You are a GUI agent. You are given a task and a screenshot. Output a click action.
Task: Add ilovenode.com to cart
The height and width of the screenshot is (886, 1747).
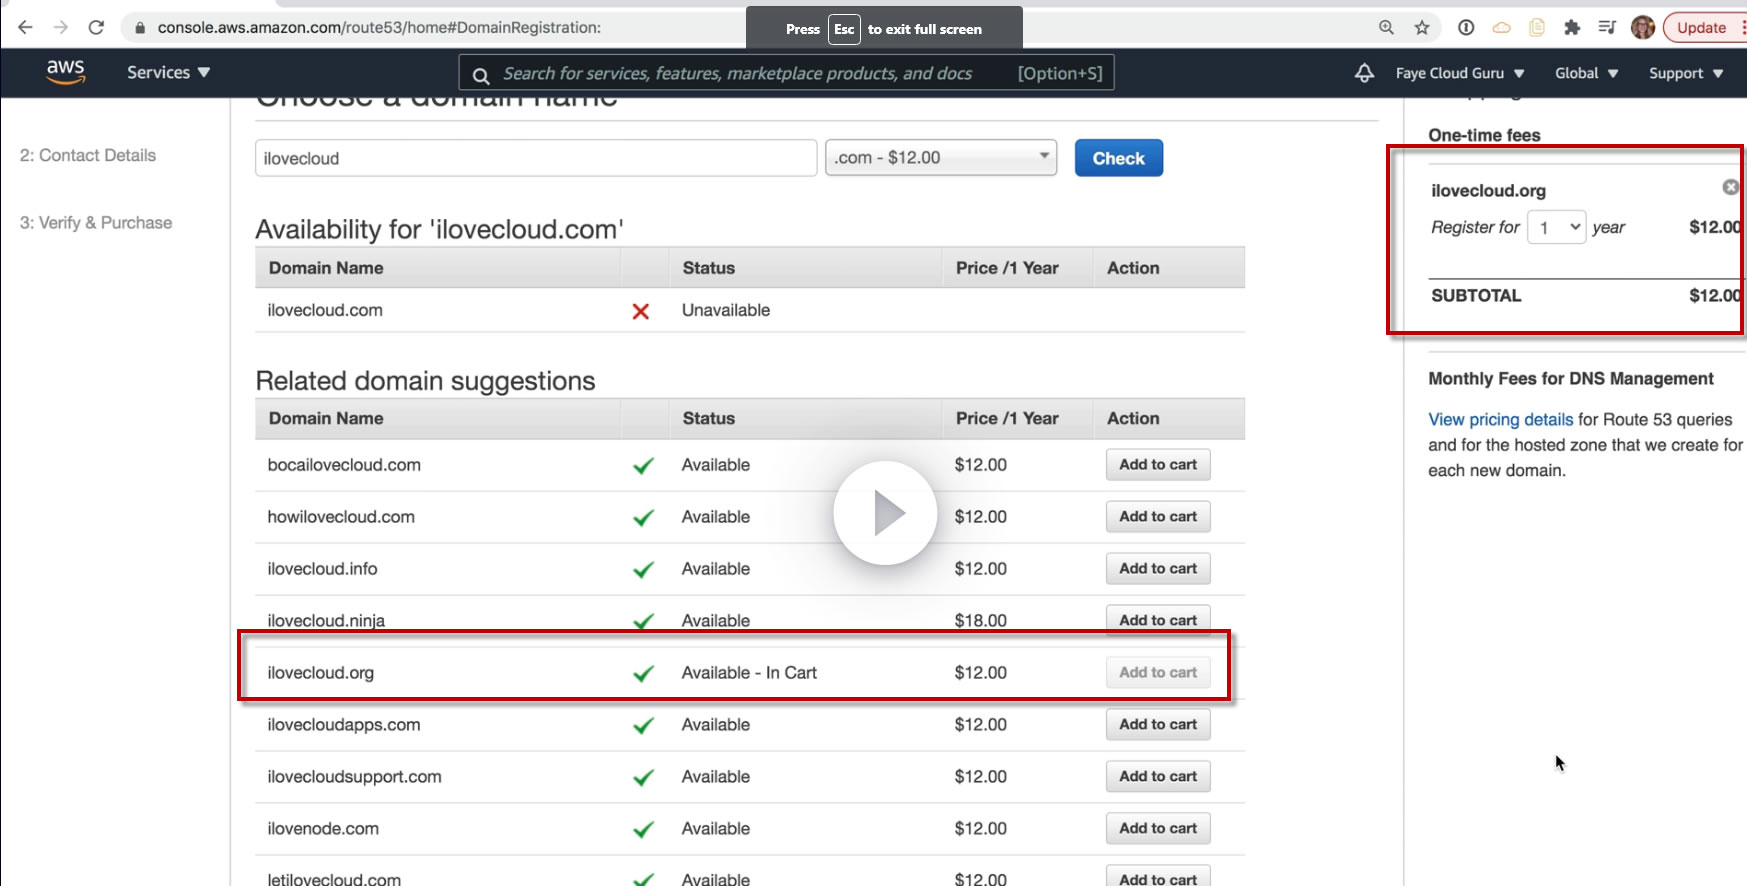click(x=1158, y=829)
